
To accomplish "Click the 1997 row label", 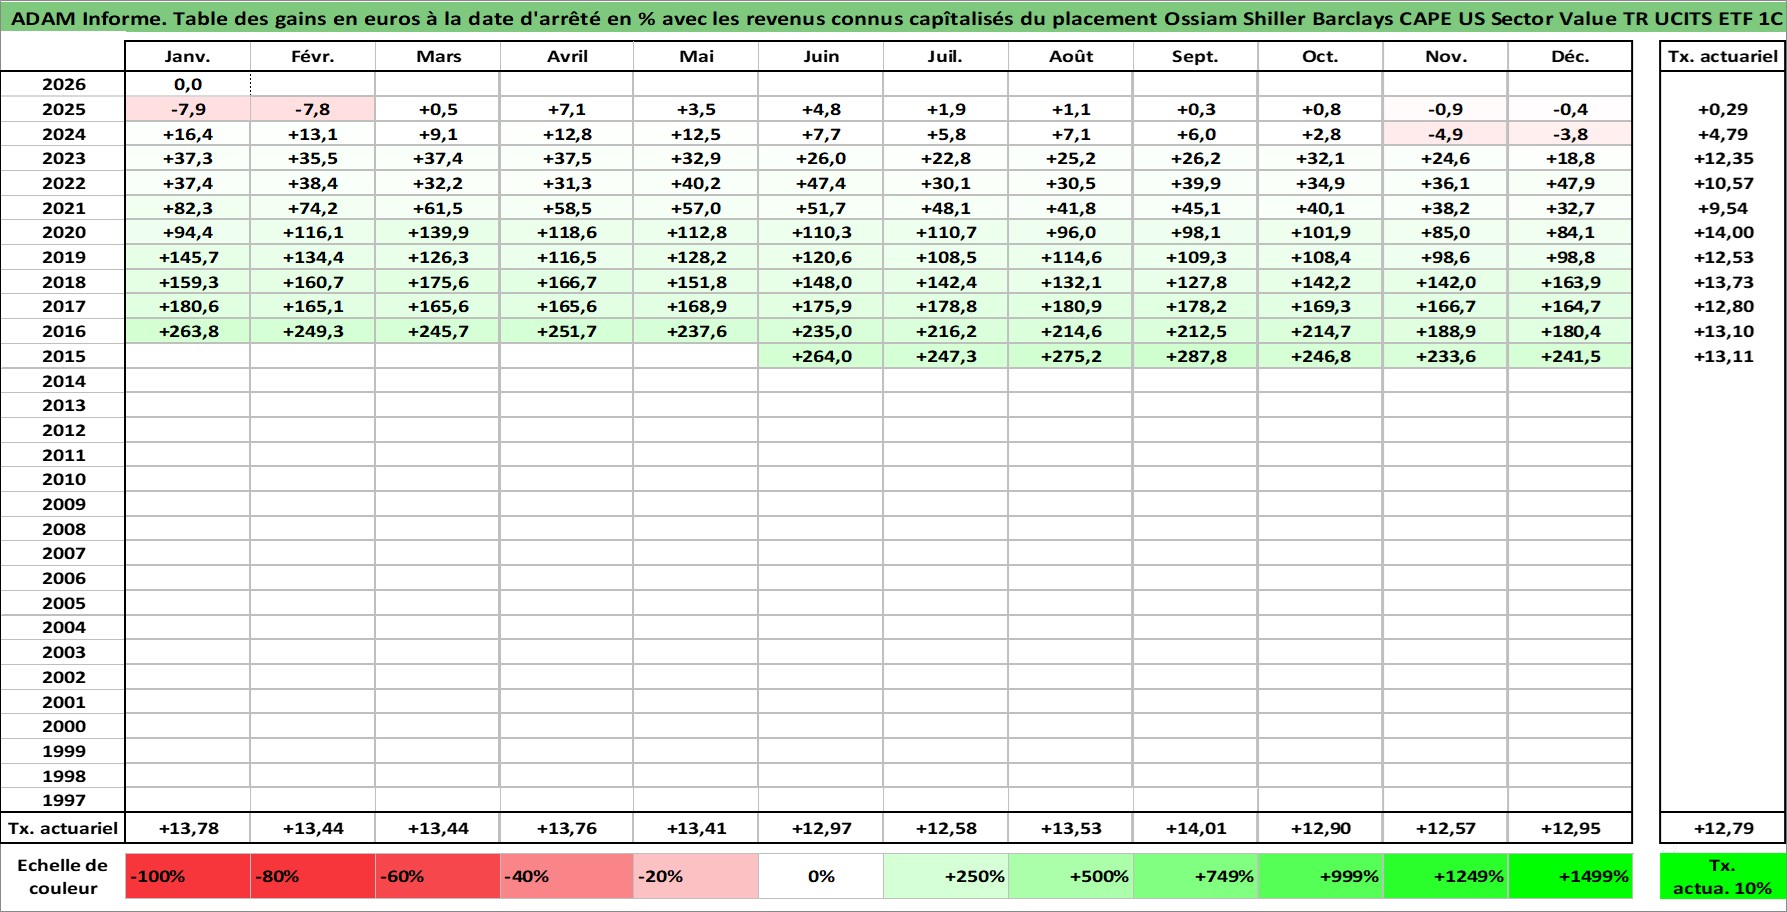I will tap(64, 800).
